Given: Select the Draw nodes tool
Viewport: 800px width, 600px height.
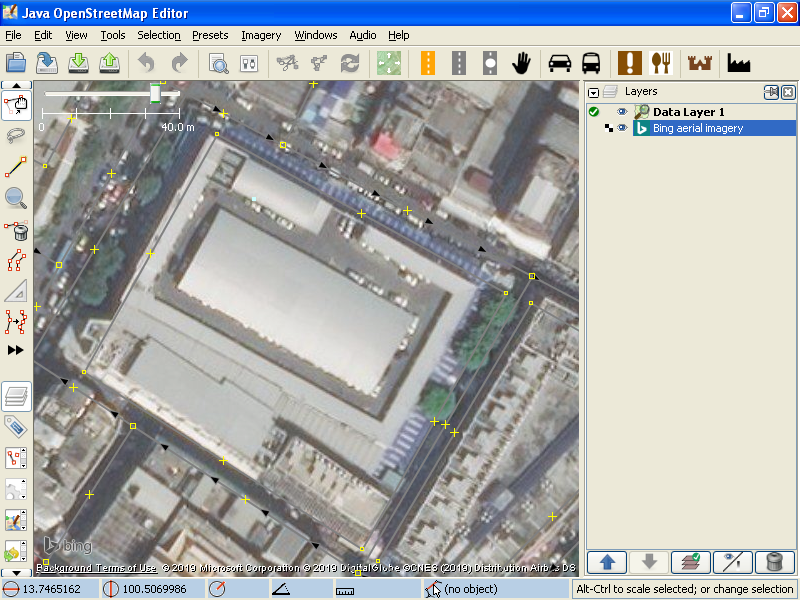Looking at the screenshot, I should coord(16,167).
